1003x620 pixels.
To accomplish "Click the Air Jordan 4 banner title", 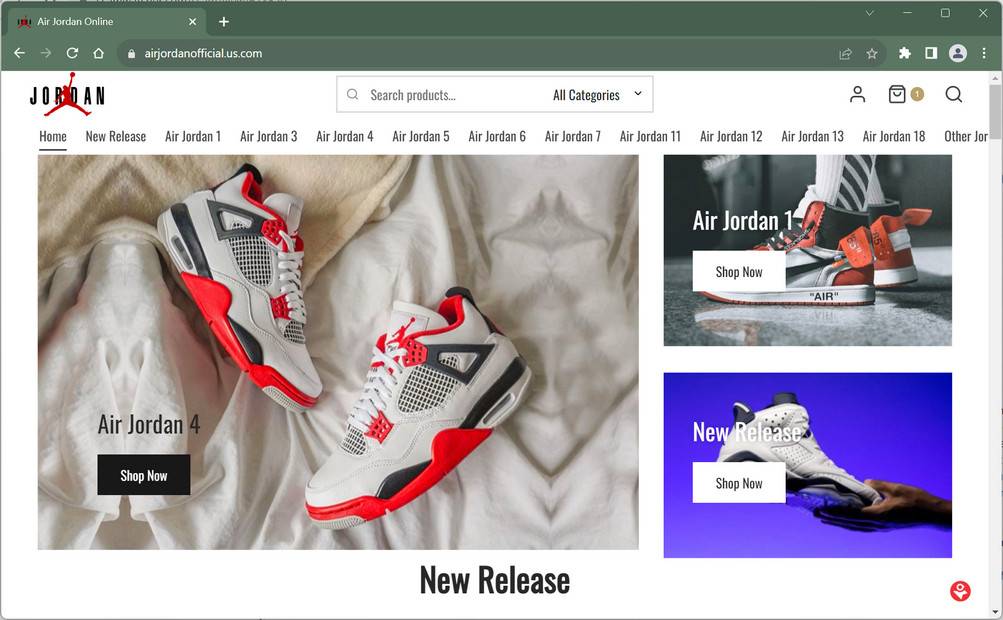I will pos(149,424).
